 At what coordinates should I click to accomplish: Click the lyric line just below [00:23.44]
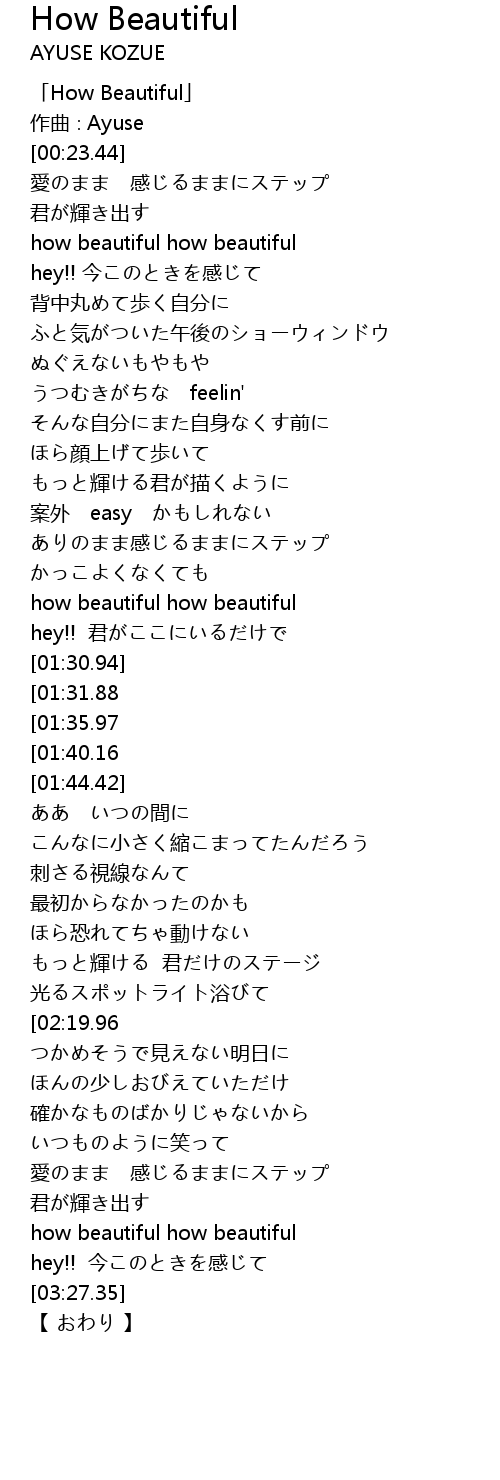coord(180,183)
